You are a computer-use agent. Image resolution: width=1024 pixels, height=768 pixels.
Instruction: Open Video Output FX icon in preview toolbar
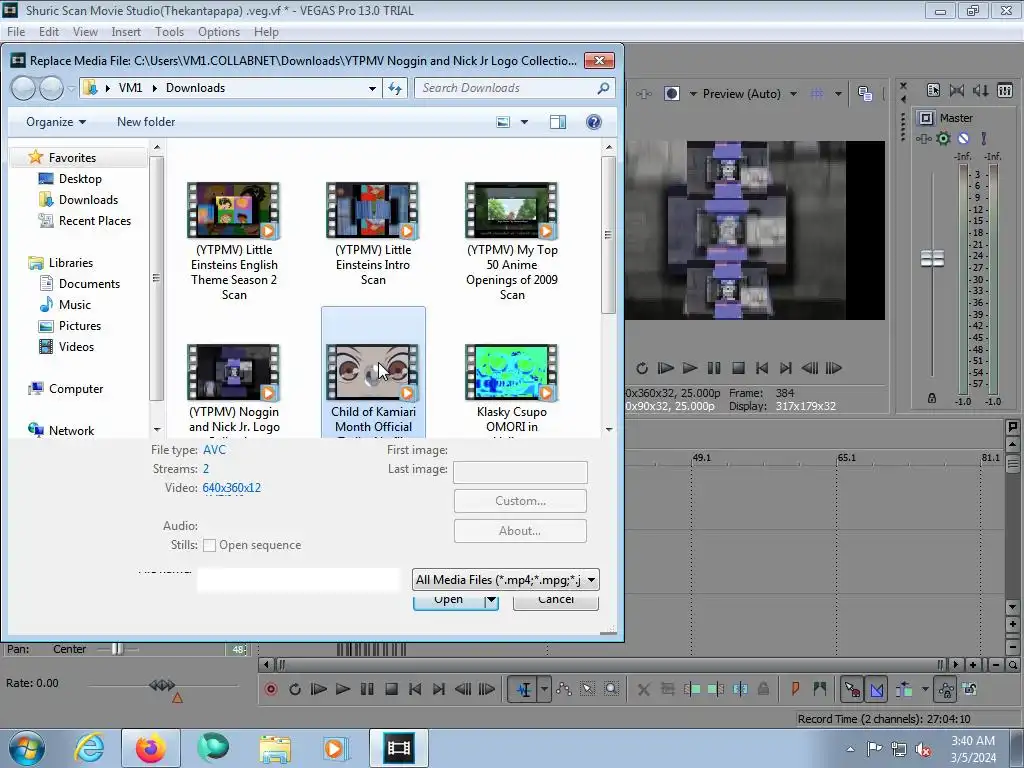(x=644, y=93)
